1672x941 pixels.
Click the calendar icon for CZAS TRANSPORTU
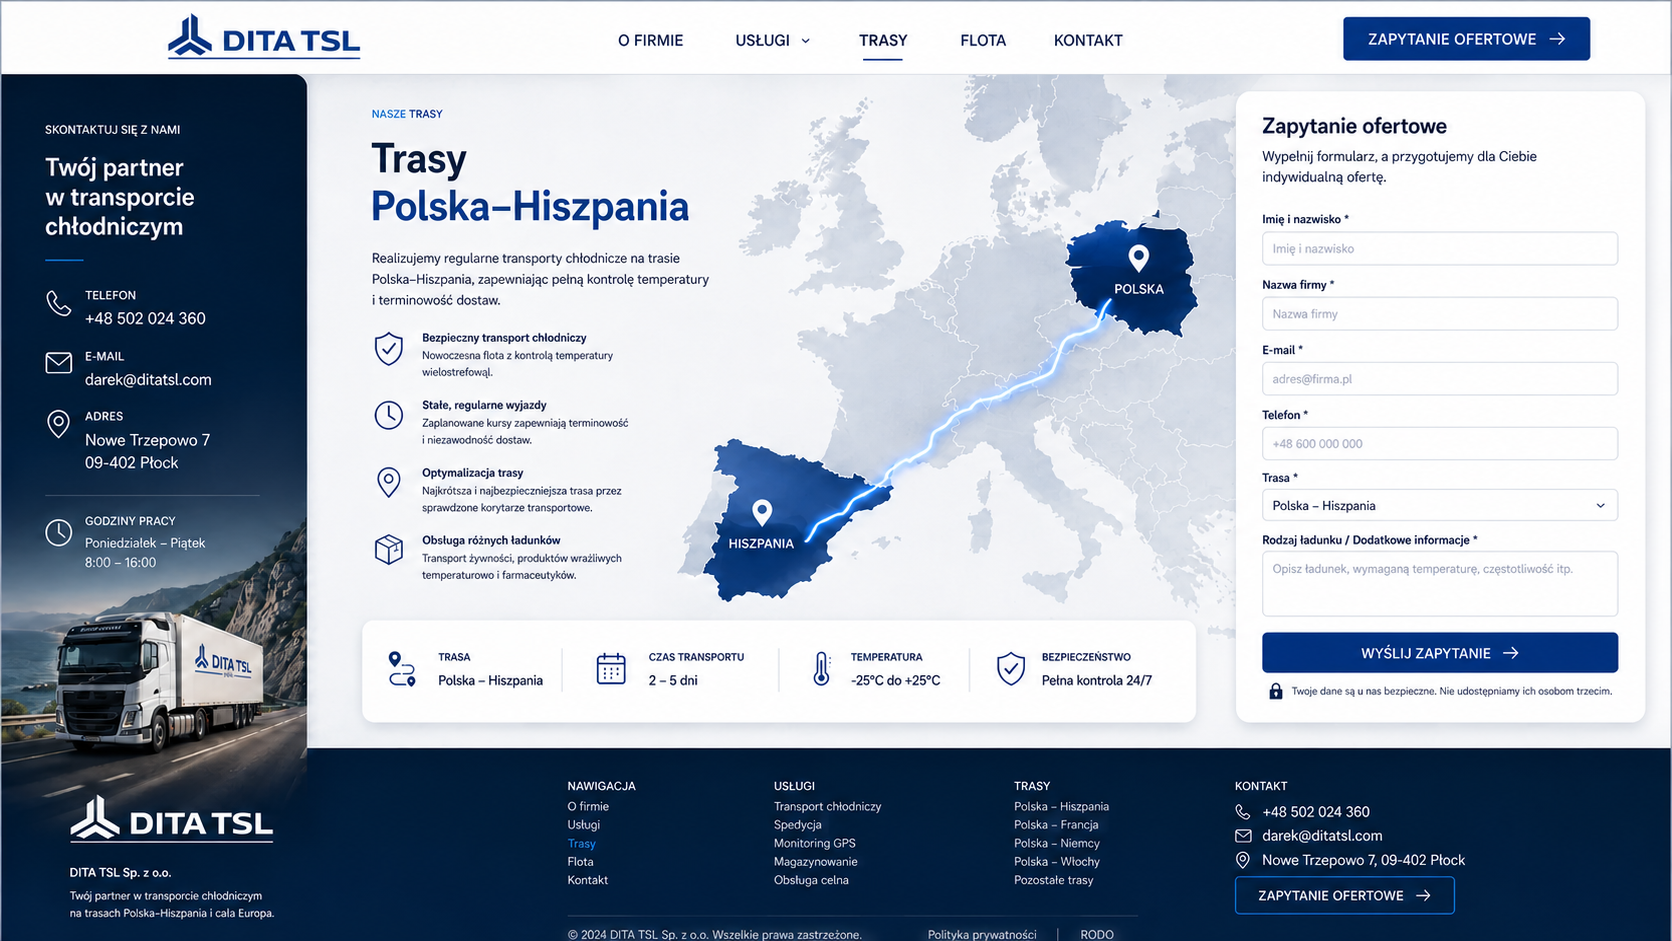tap(611, 669)
